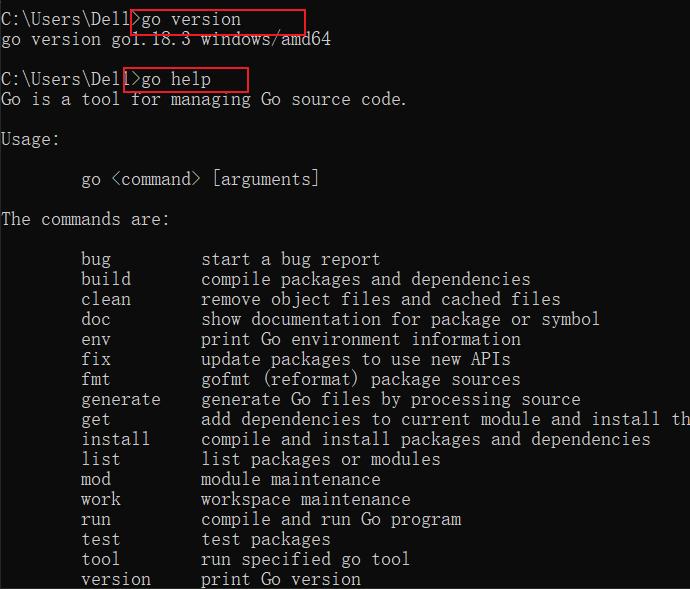Click the 'go help' command text

[x=176, y=80]
